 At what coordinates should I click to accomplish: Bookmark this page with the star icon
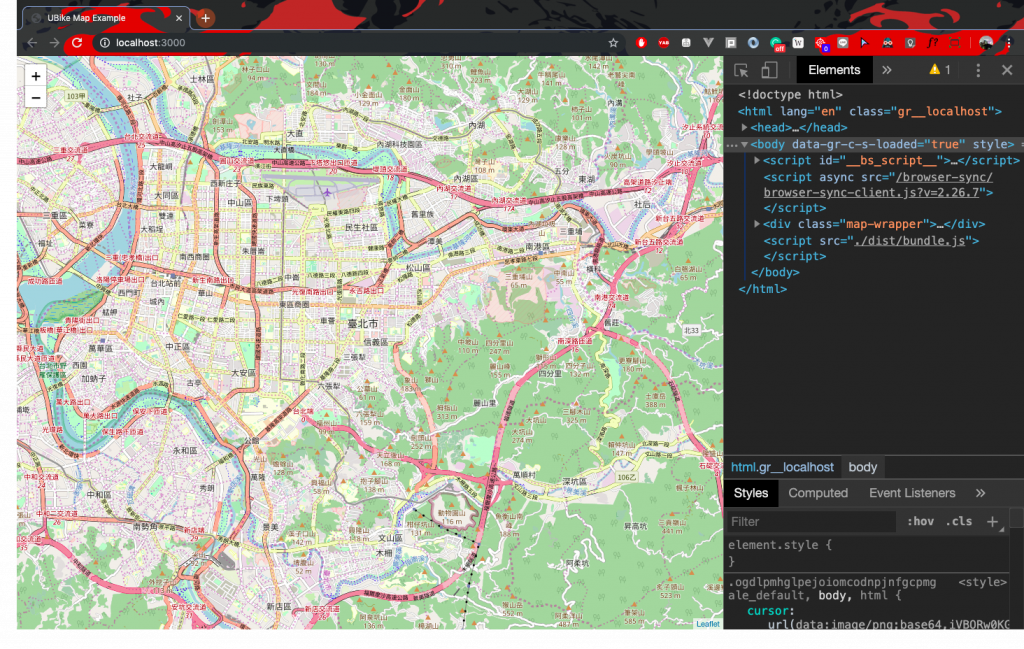613,43
